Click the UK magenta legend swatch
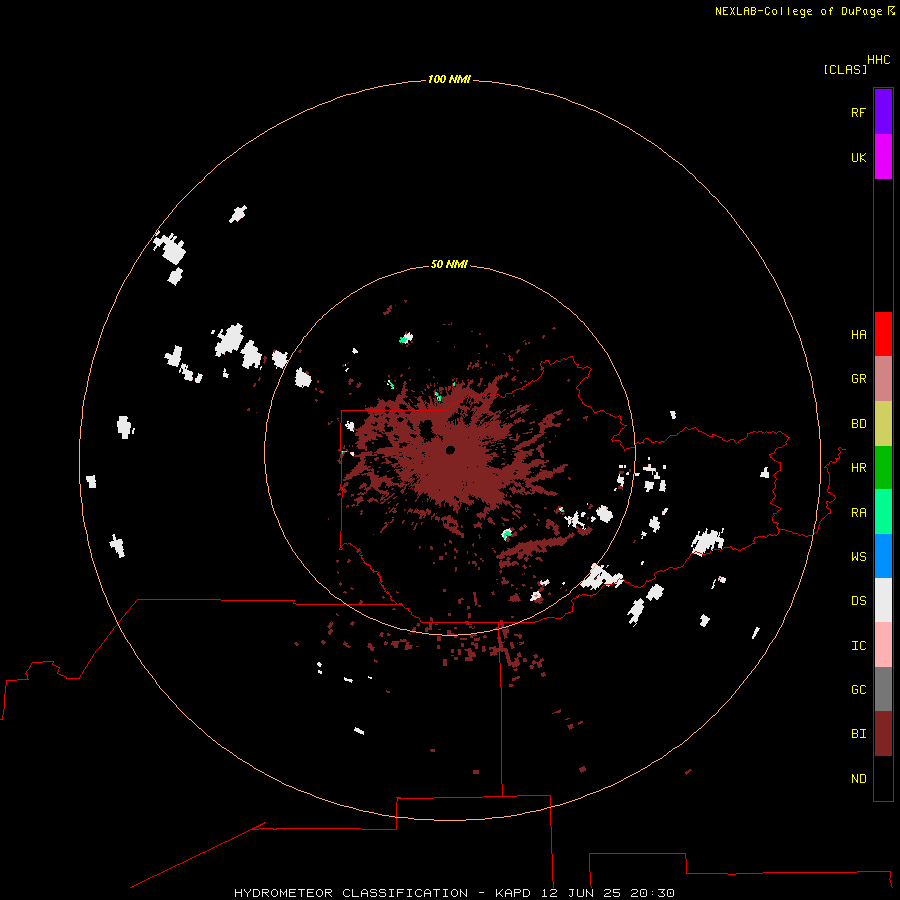Screen dimensions: 900x900 pos(883,157)
